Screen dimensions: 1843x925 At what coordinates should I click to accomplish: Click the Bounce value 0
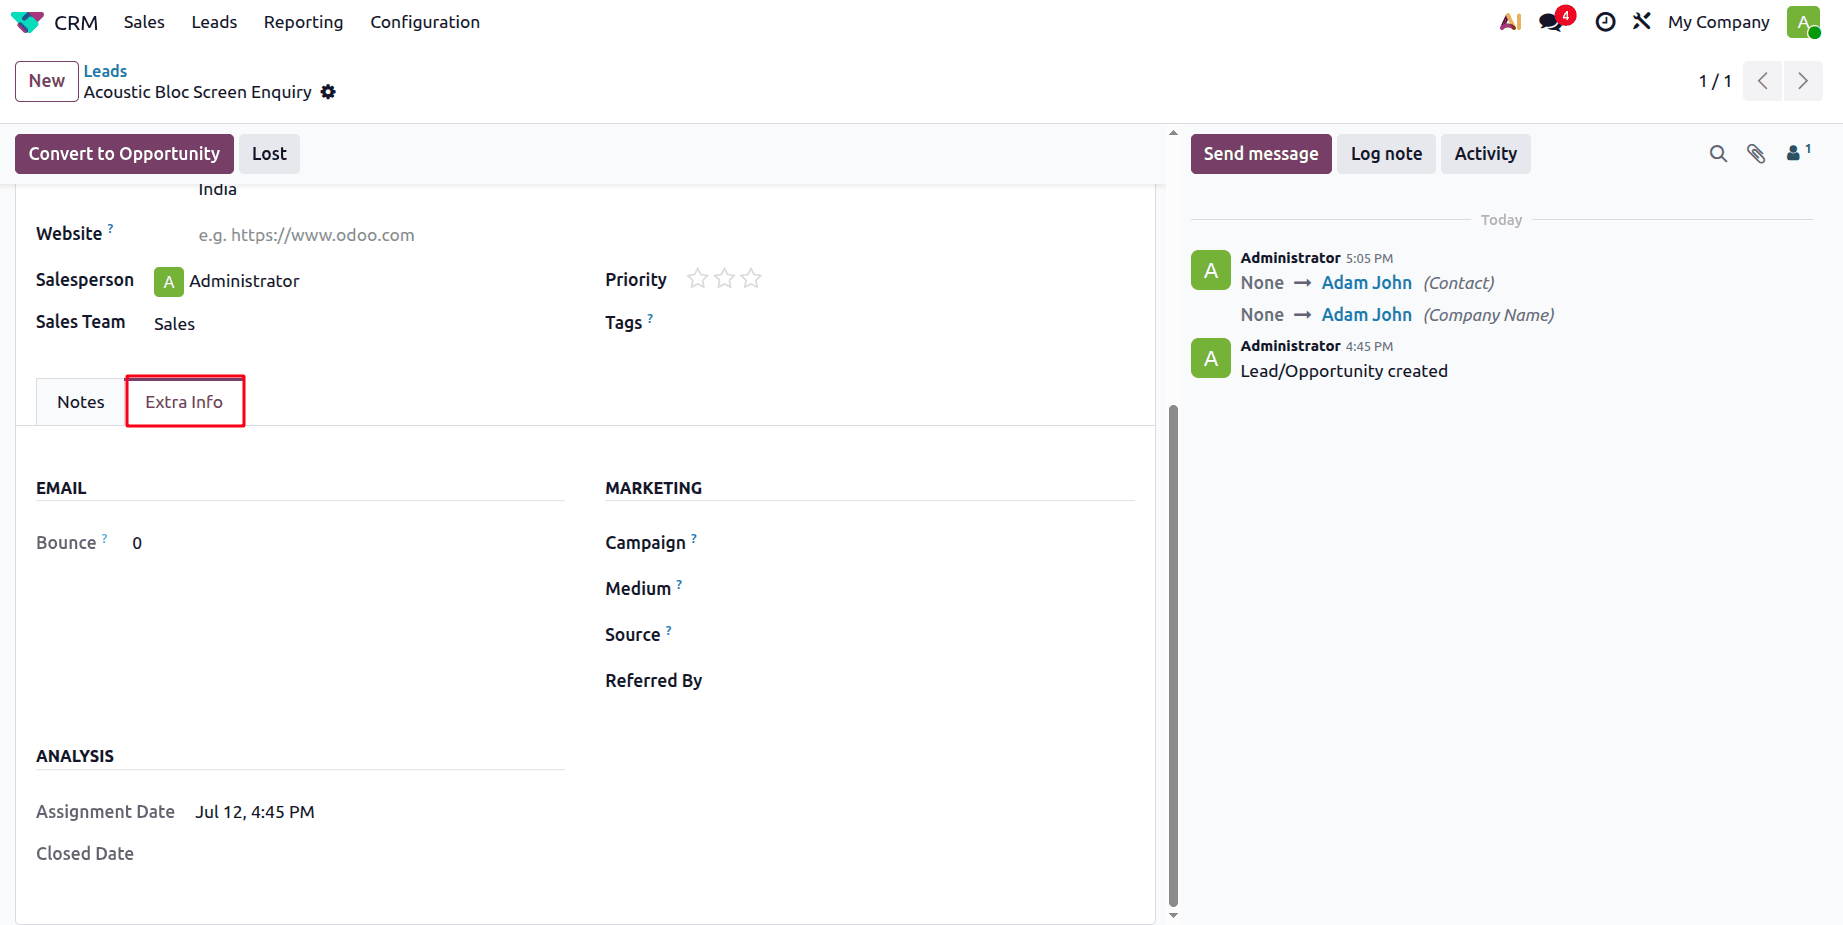(137, 543)
